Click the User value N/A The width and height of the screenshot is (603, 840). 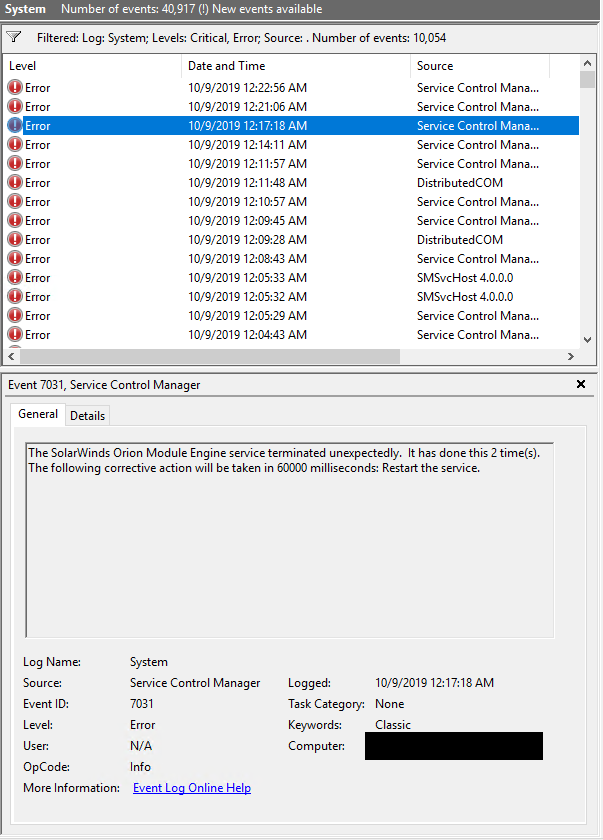click(141, 746)
